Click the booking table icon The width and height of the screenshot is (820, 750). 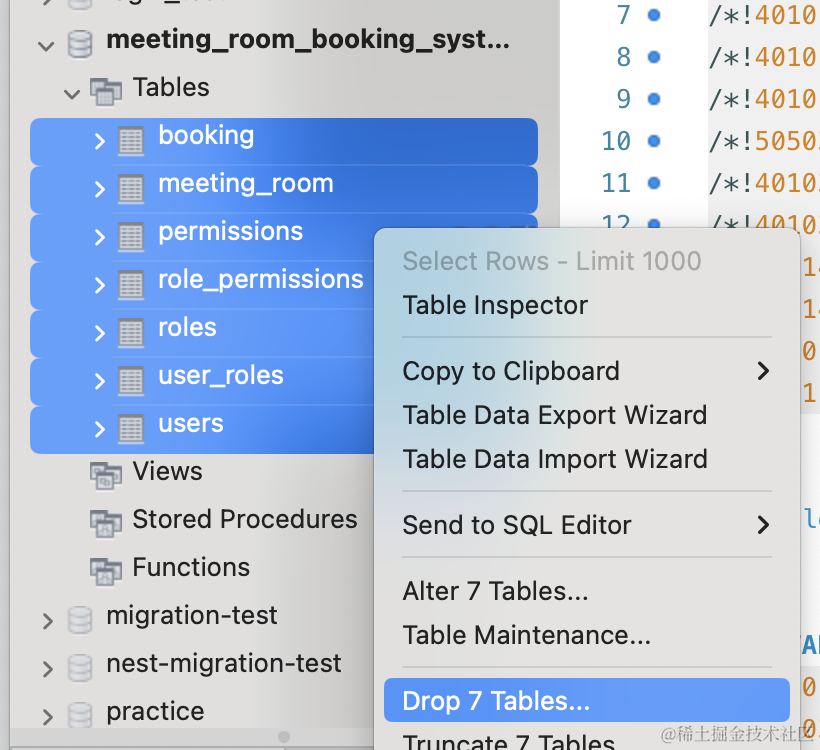point(131,141)
